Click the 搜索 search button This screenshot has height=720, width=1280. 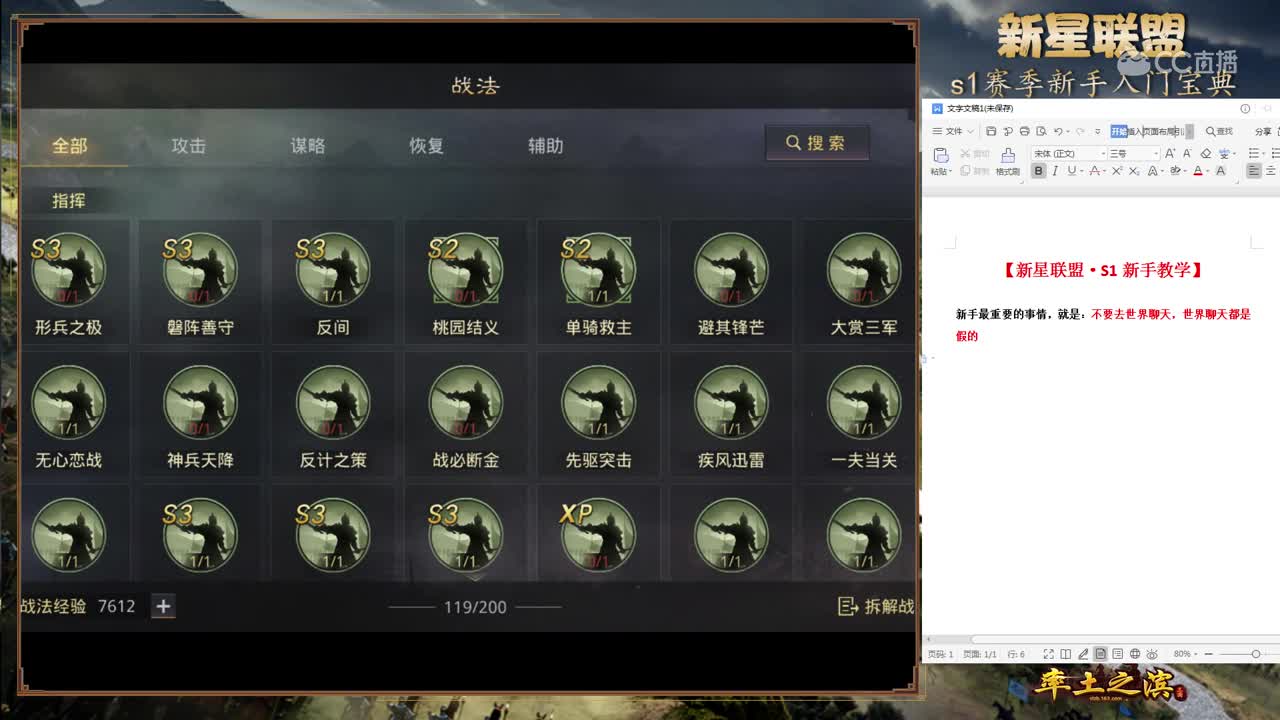(817, 143)
